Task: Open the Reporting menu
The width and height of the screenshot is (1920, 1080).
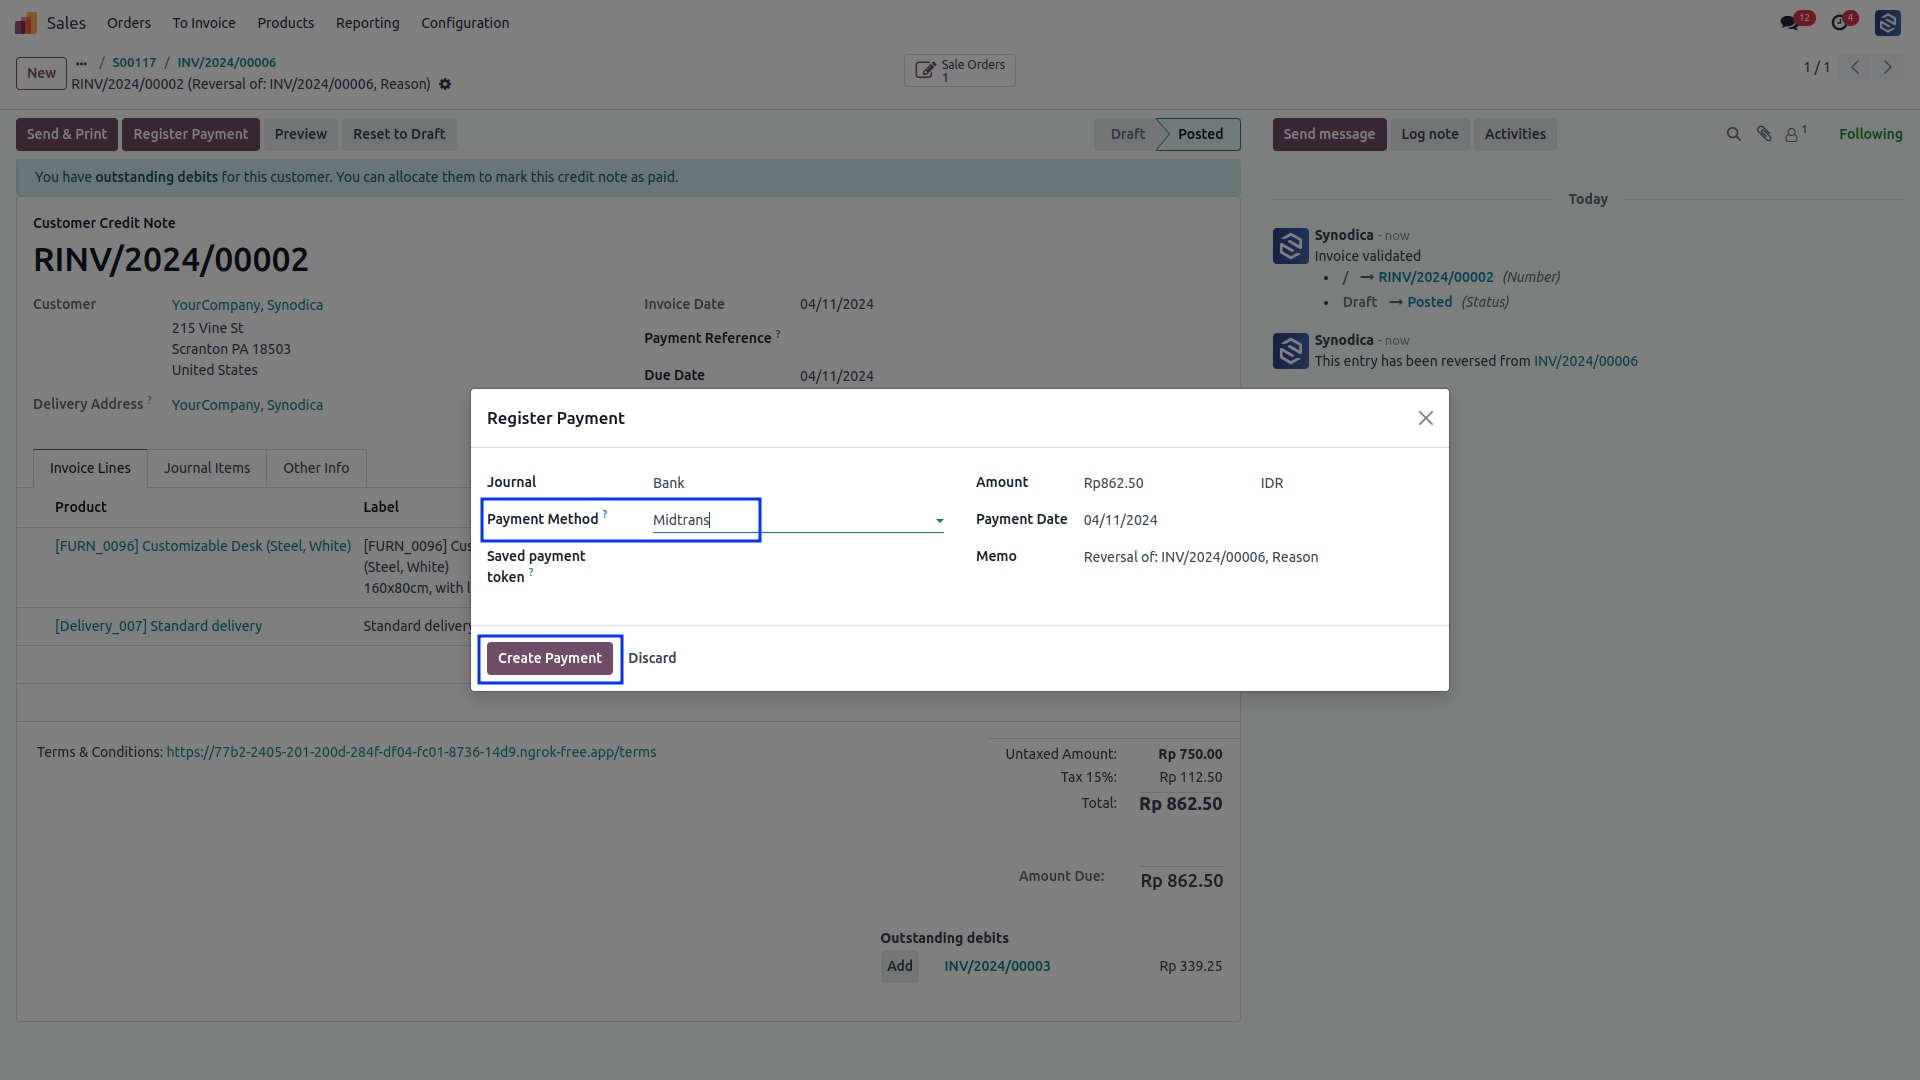Action: pyautogui.click(x=367, y=23)
